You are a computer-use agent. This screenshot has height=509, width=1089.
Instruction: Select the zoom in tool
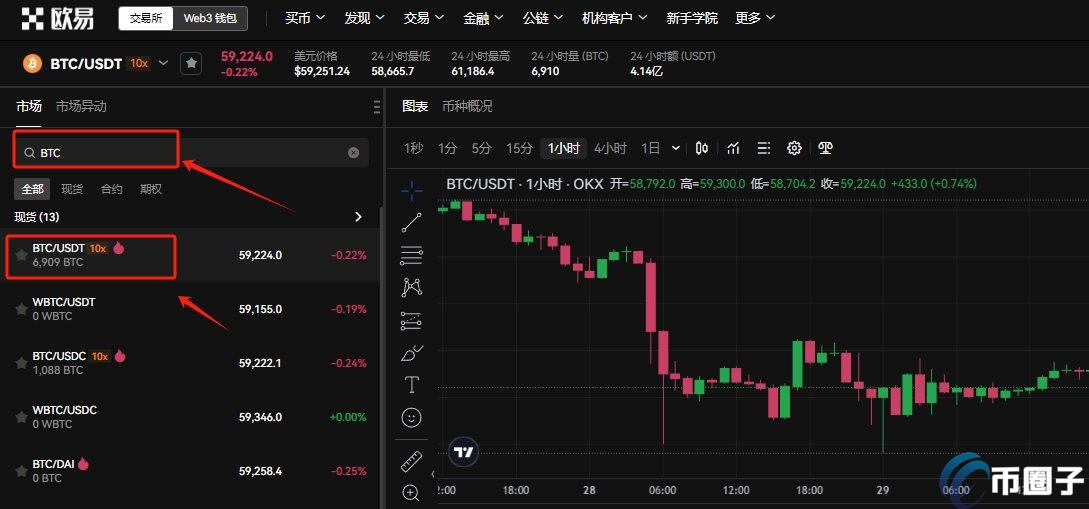[412, 494]
